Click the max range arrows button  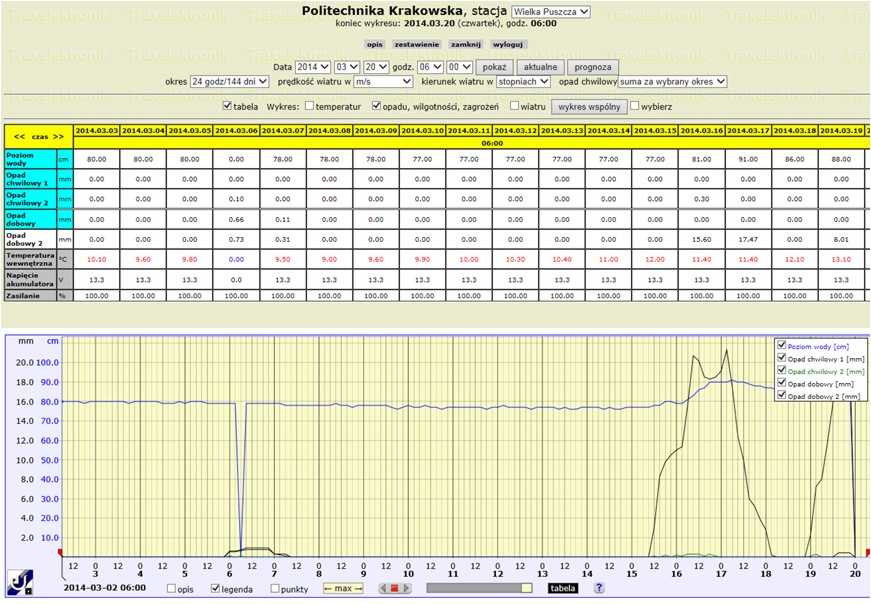coord(343,588)
